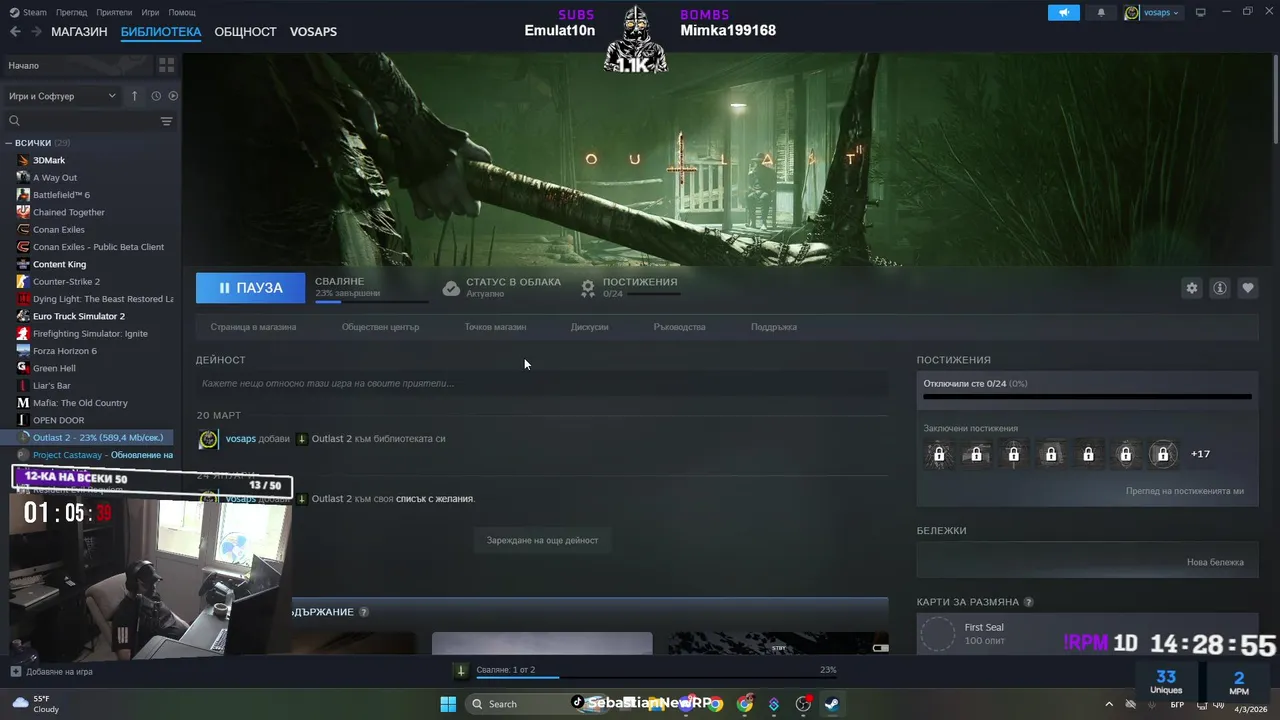Click the First Seal trading card
Image resolution: width=1280 pixels, height=720 pixels.
pyautogui.click(x=1087, y=634)
